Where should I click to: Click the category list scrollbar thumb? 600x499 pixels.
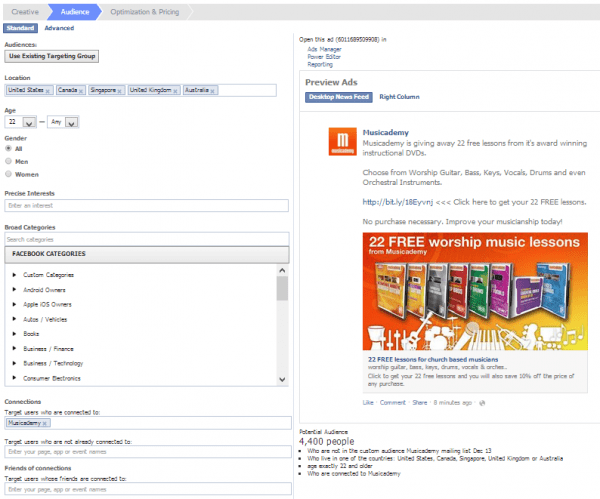point(282,289)
